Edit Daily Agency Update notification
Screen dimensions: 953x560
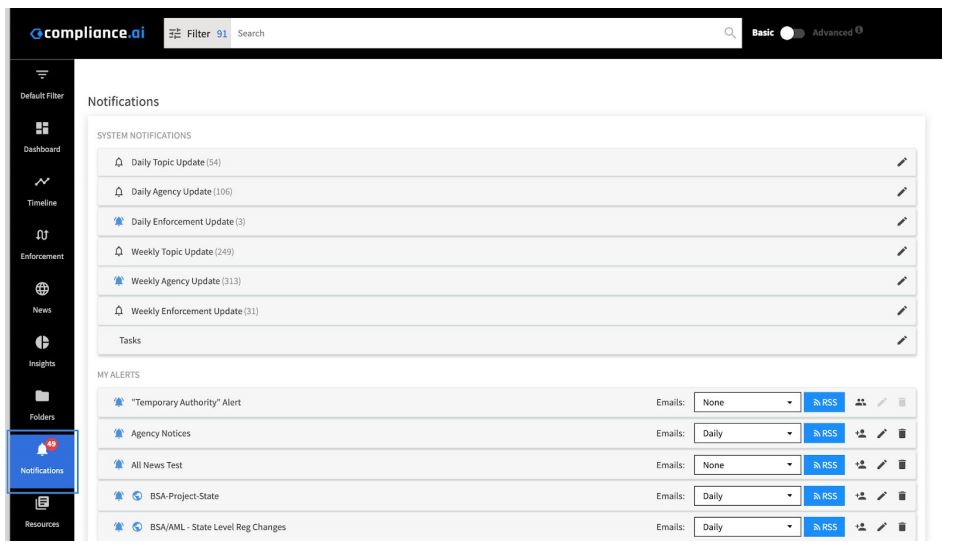tap(902, 192)
